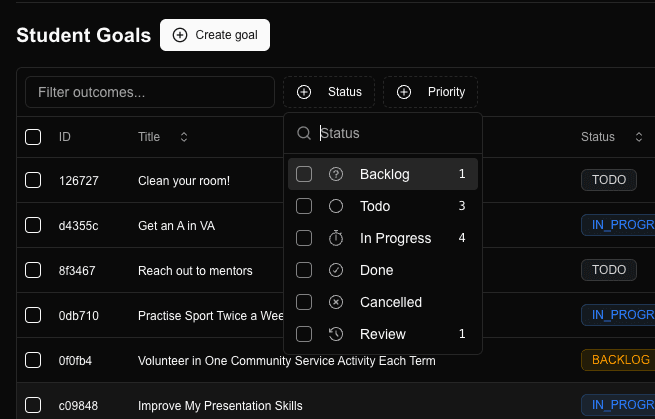Tick the Backlog filter checkbox
This screenshot has height=419, width=655.
304,174
